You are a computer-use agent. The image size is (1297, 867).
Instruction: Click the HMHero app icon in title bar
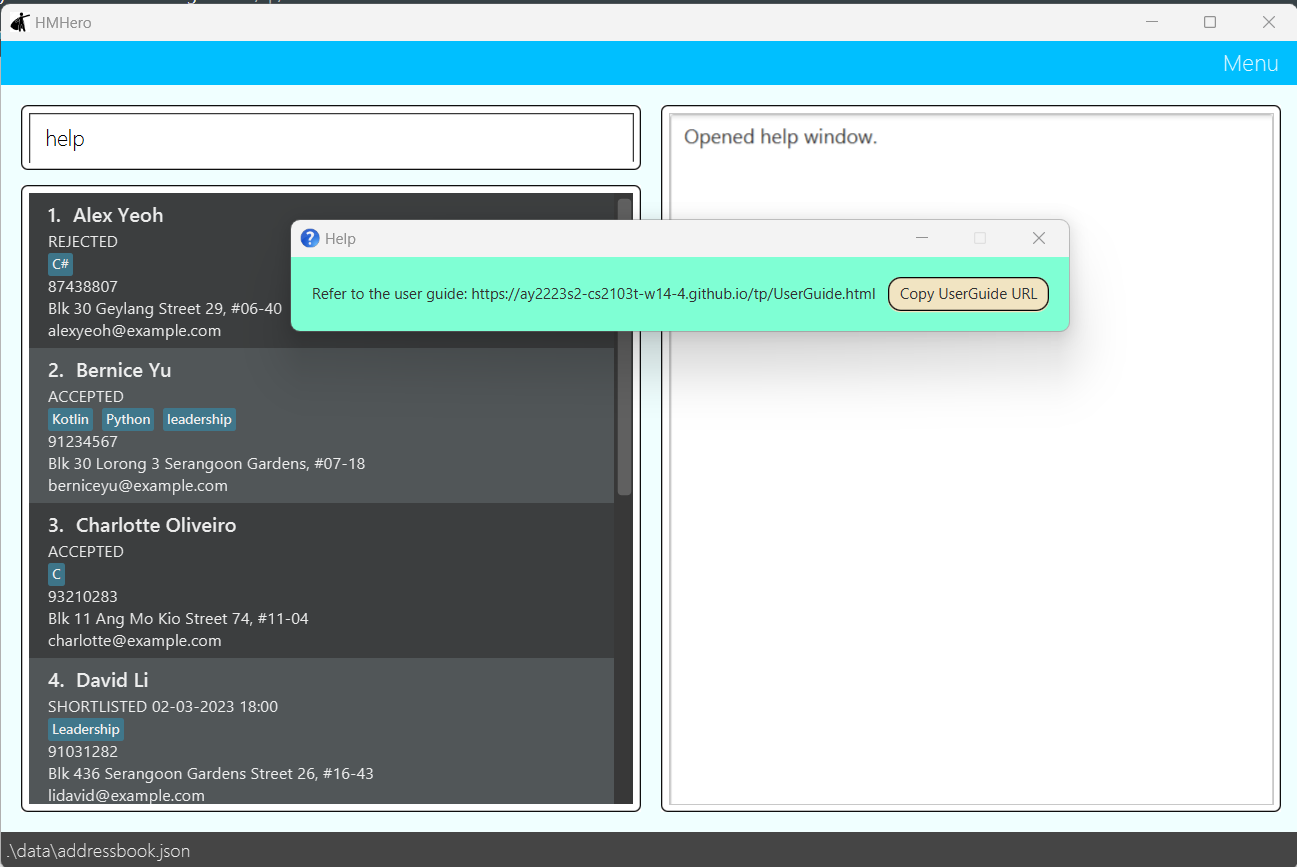click(x=19, y=22)
